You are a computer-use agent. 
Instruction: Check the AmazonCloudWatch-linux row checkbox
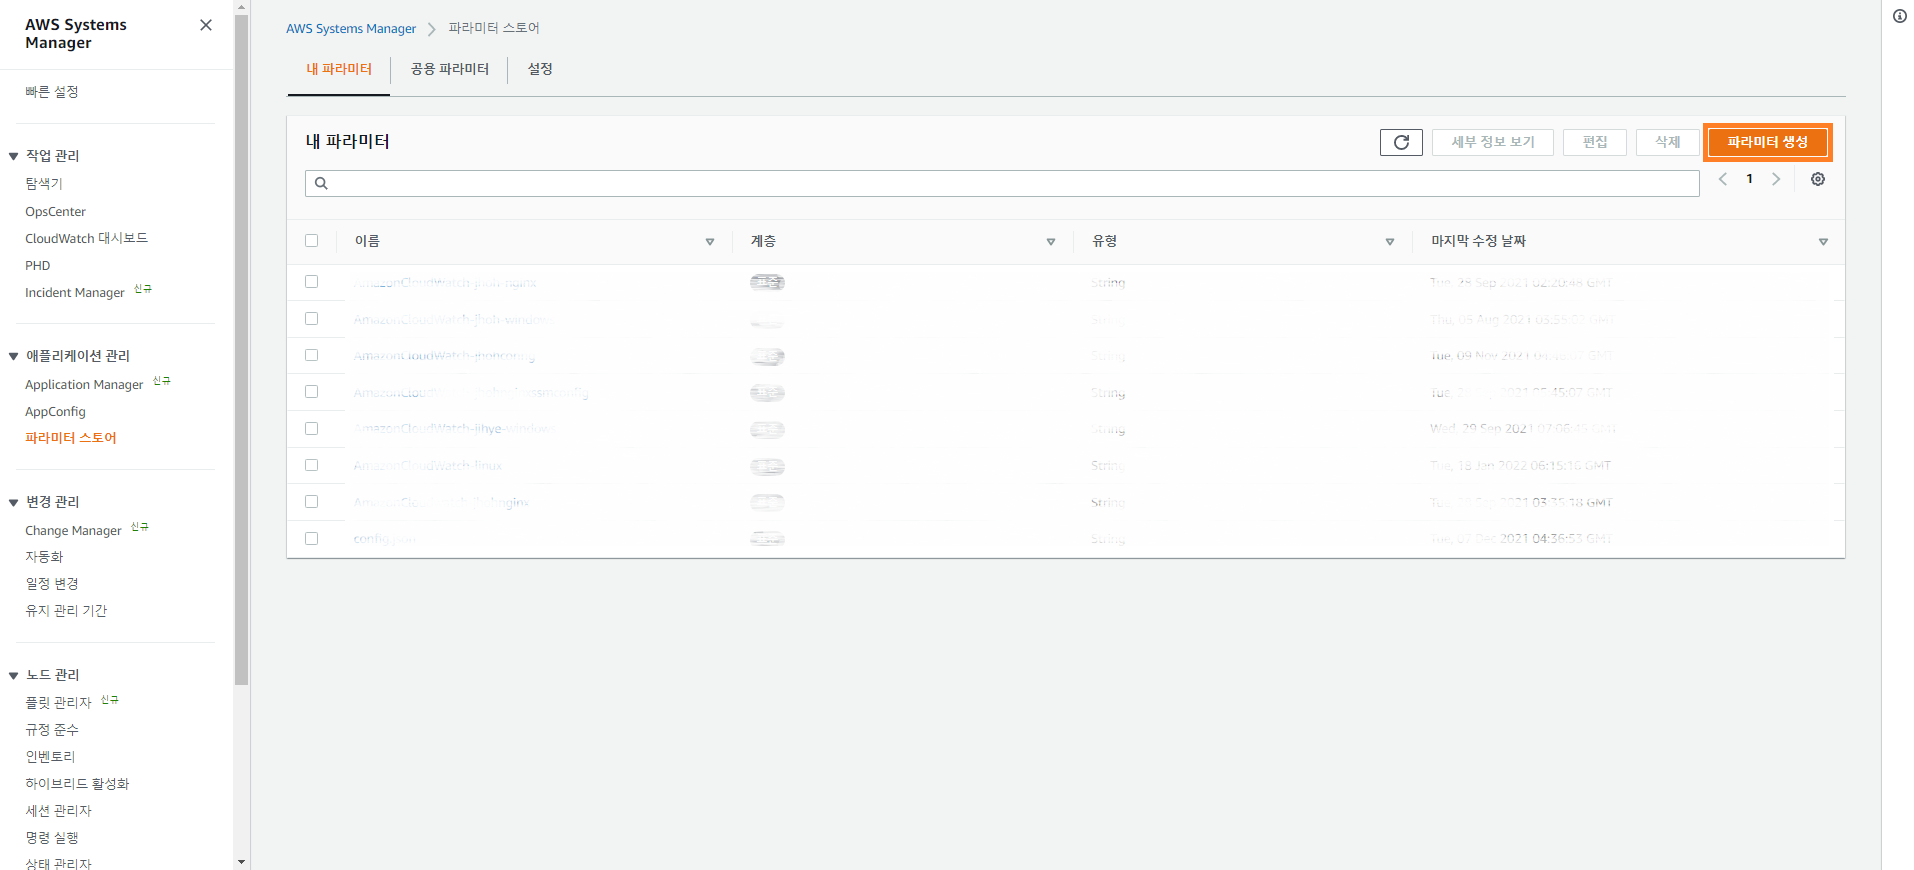pos(312,465)
